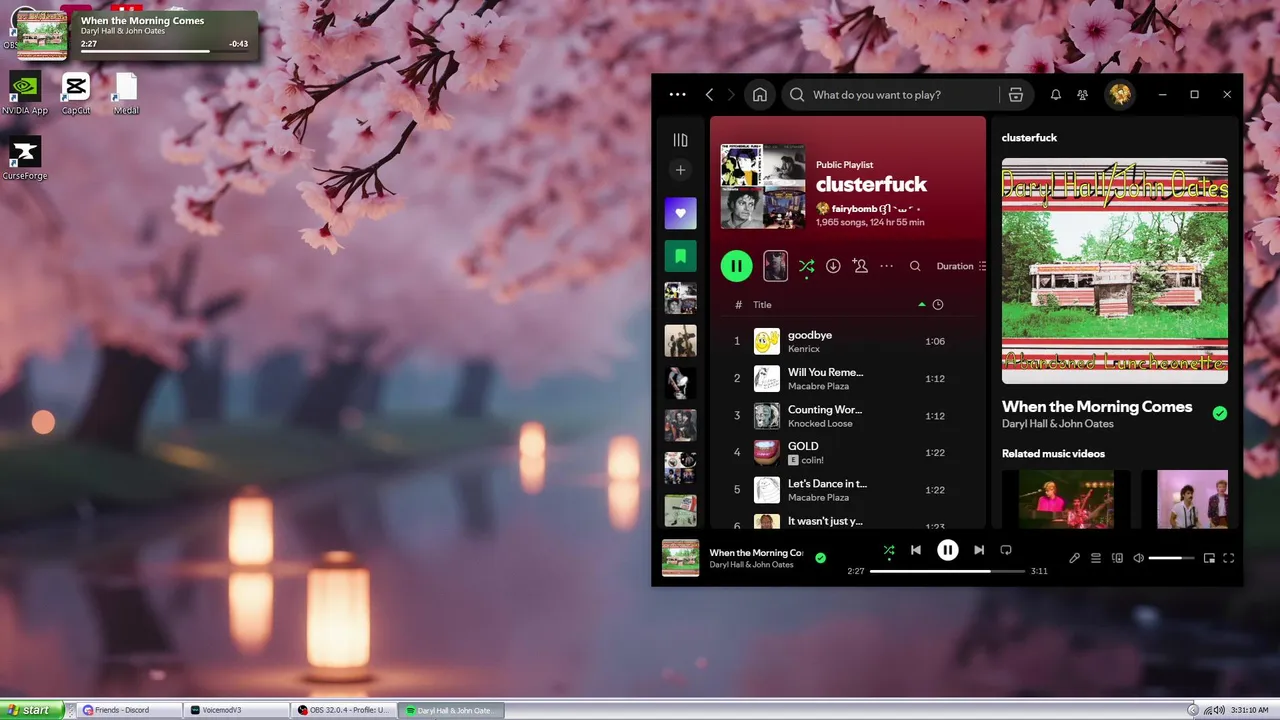The image size is (1280, 720).
Task: Seek in desktop media overlay progress bar
Action: (164, 51)
